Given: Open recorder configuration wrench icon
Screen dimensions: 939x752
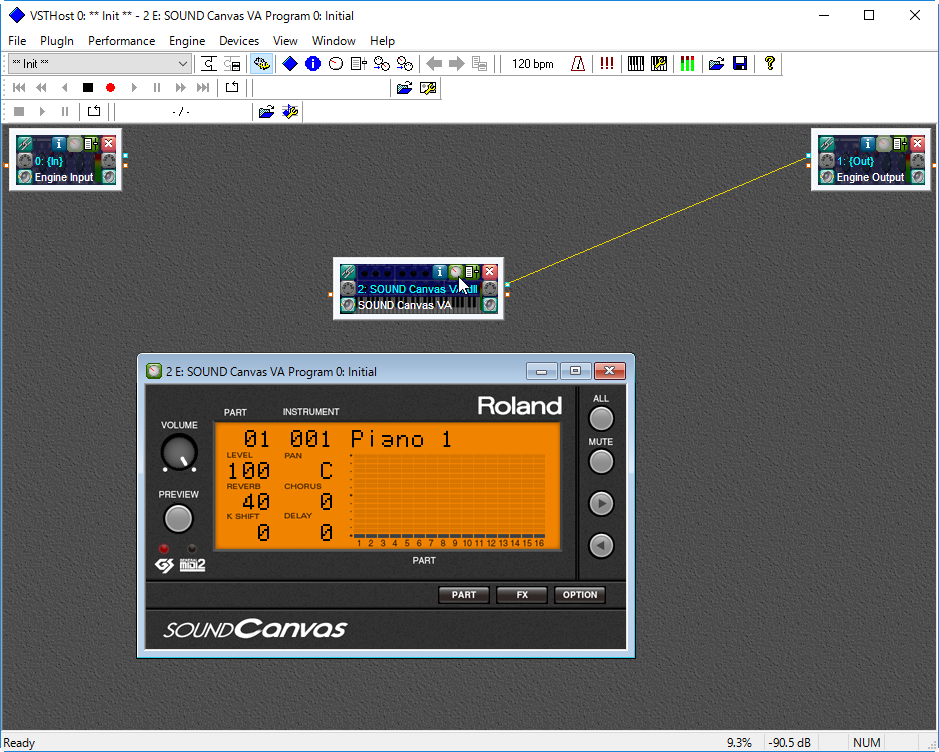Looking at the screenshot, I should pos(290,111).
